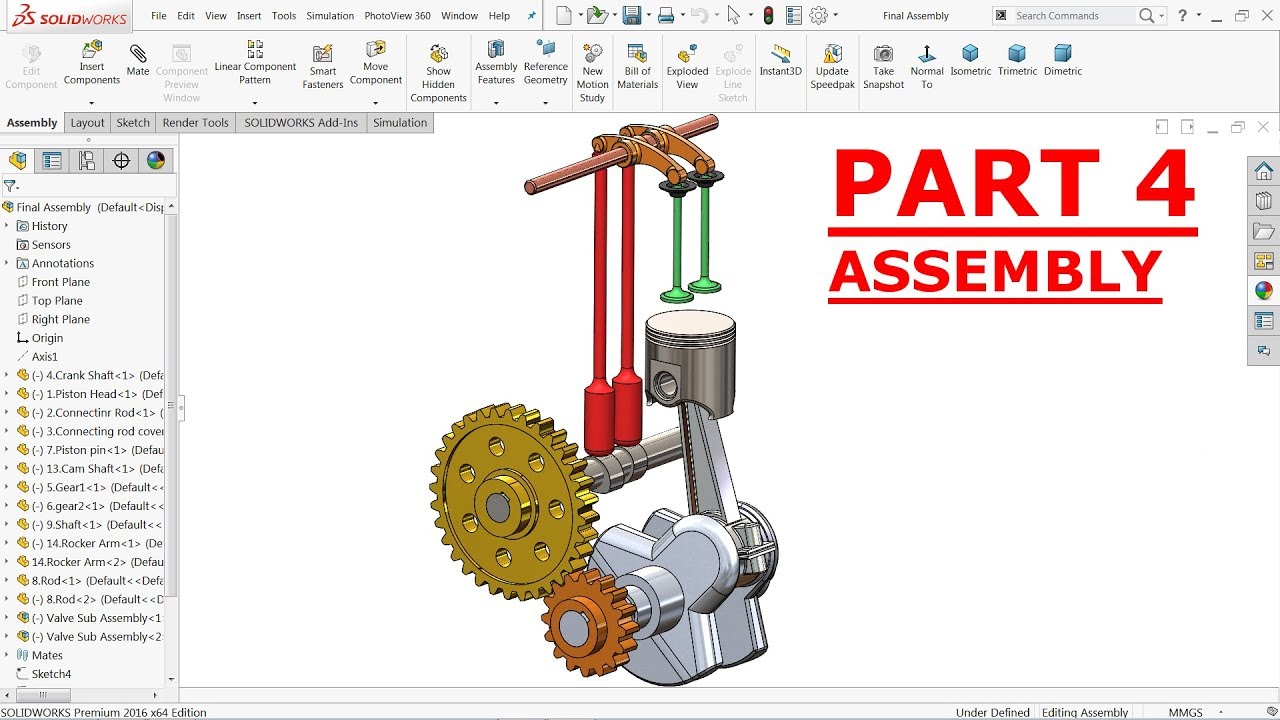Open Assembly Features tool
This screenshot has height=720, width=1280.
coord(496,62)
